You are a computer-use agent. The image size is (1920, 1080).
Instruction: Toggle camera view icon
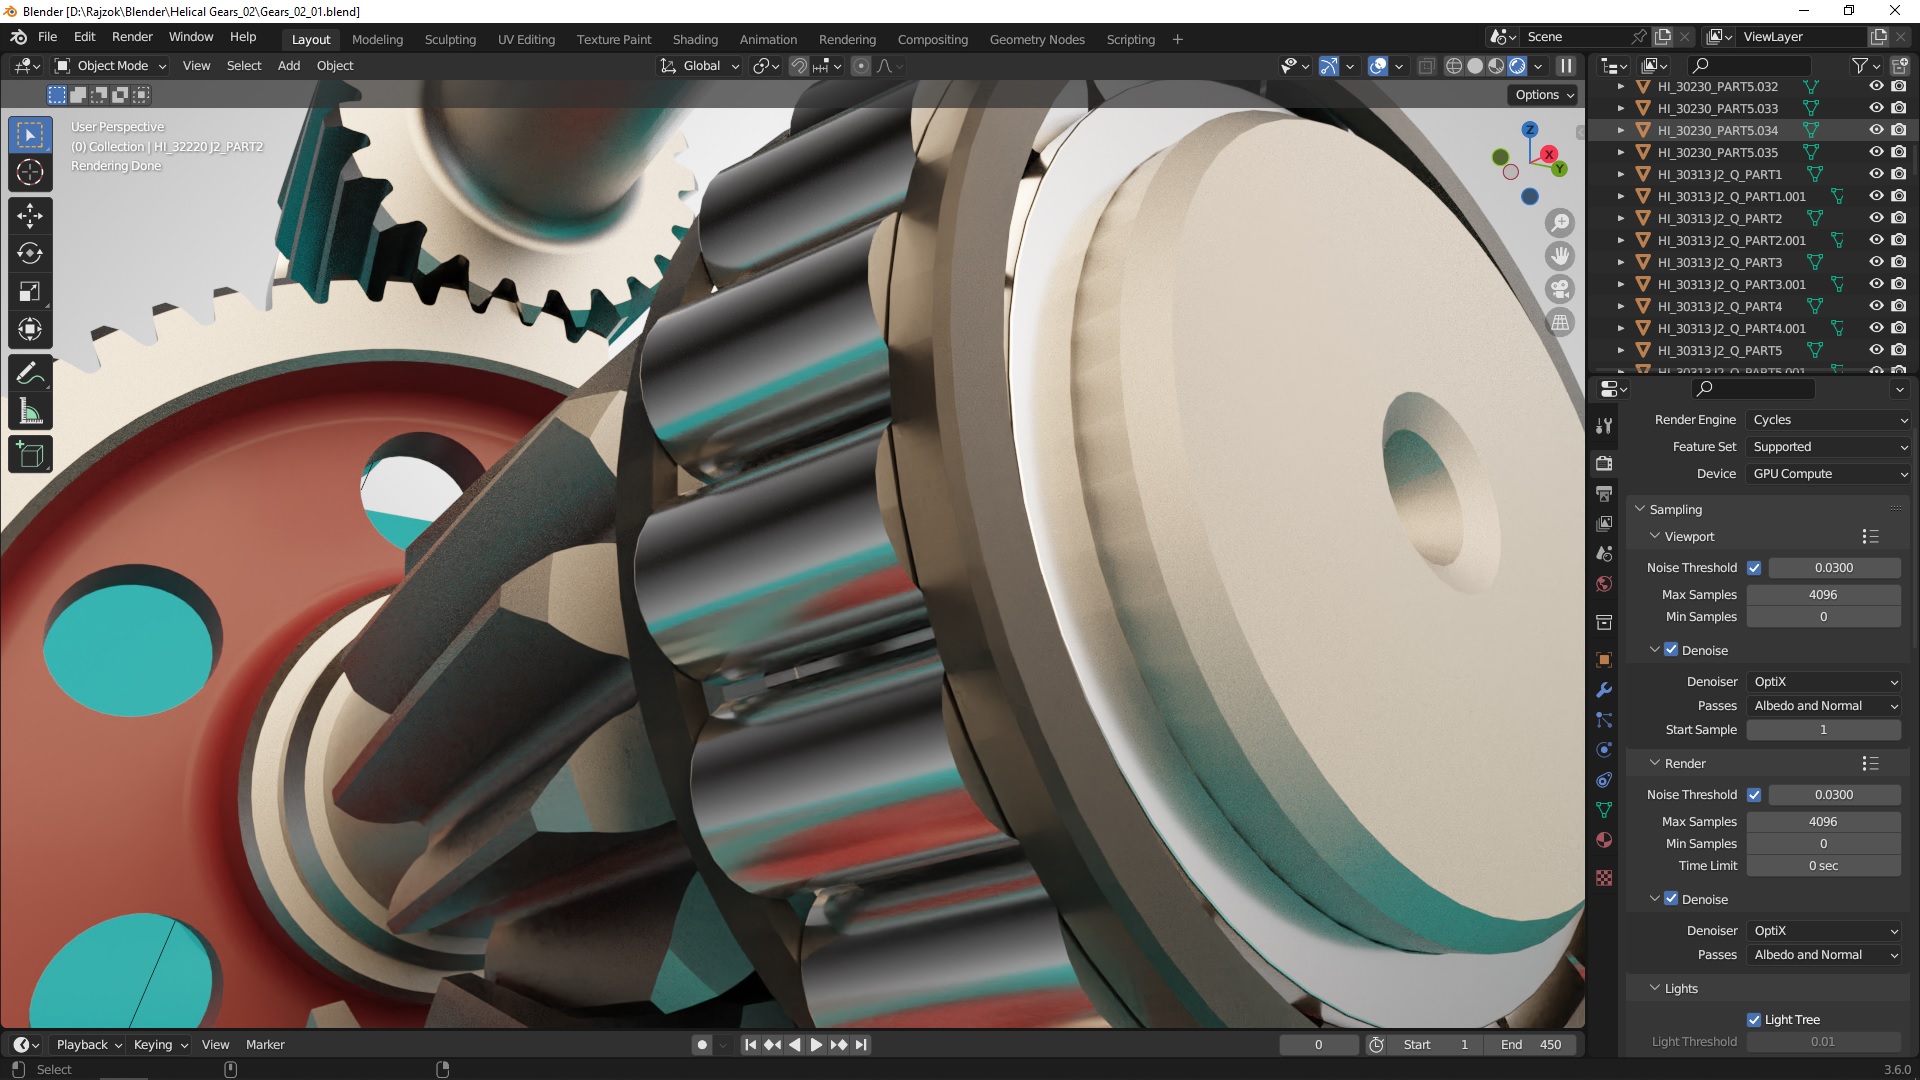[1560, 289]
